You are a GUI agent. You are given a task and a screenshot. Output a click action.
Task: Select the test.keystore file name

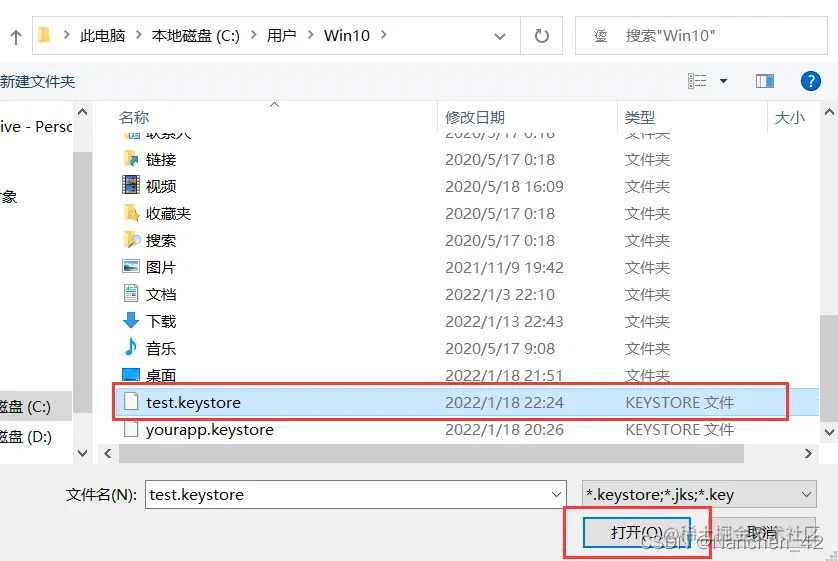coord(193,402)
